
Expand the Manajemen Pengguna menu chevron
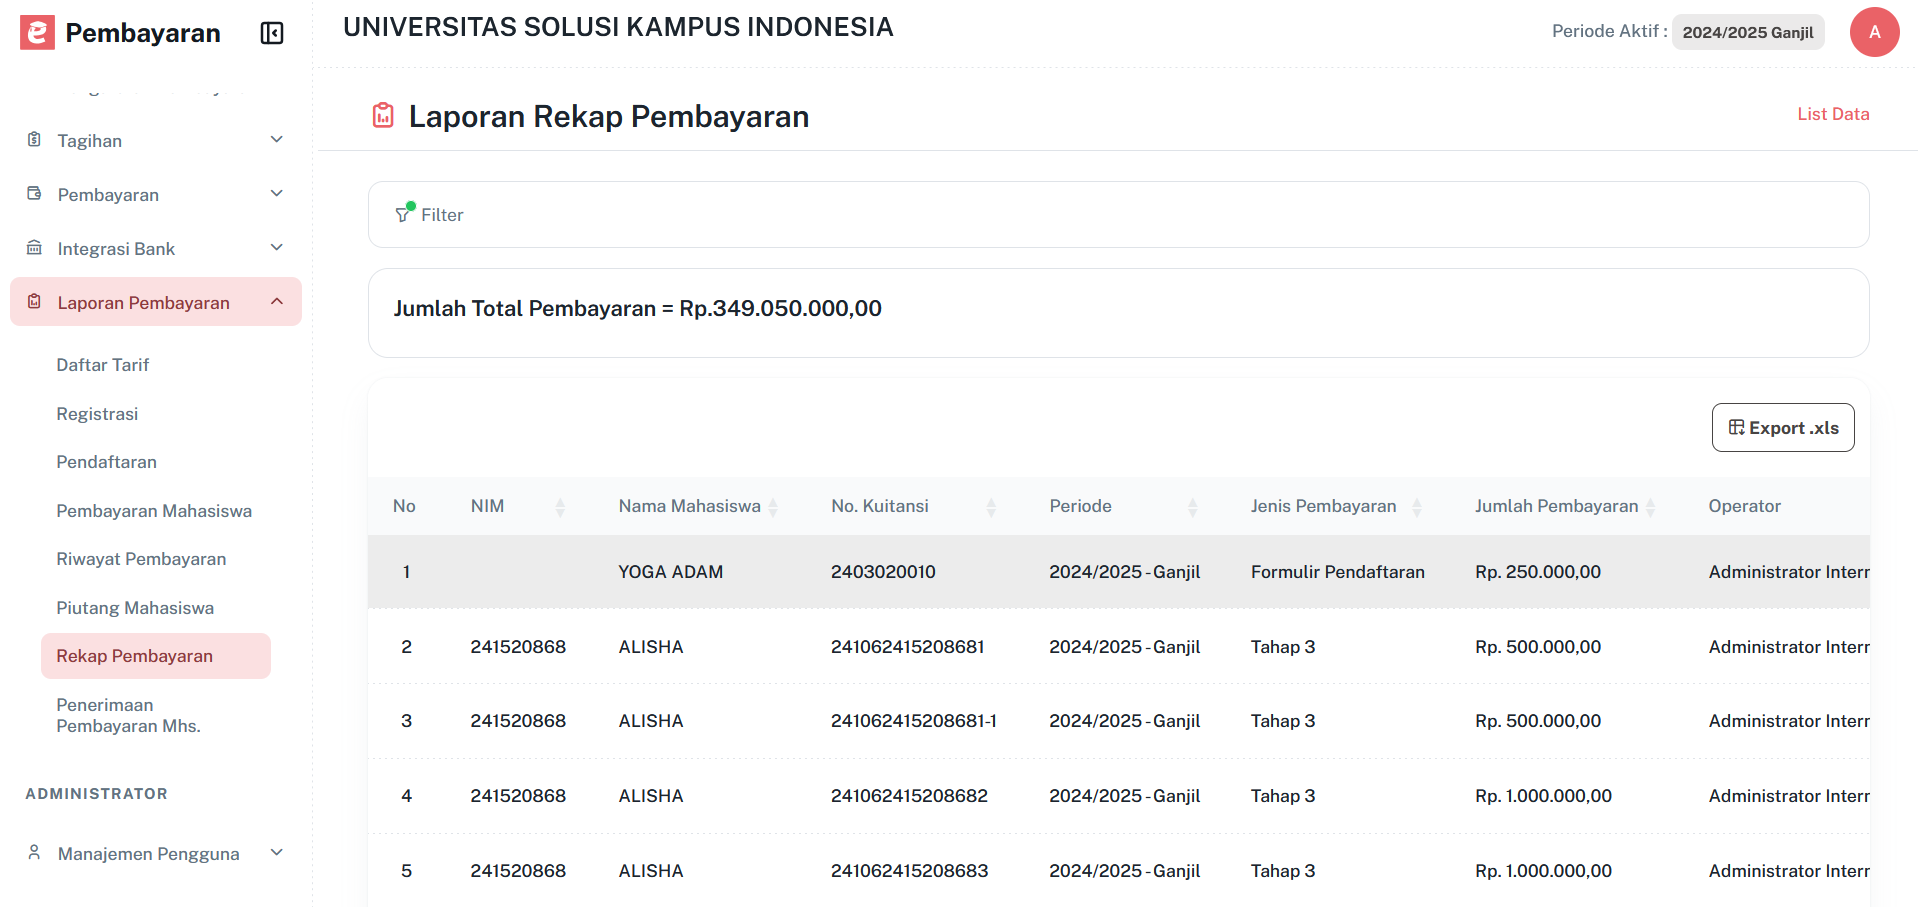coord(277,853)
